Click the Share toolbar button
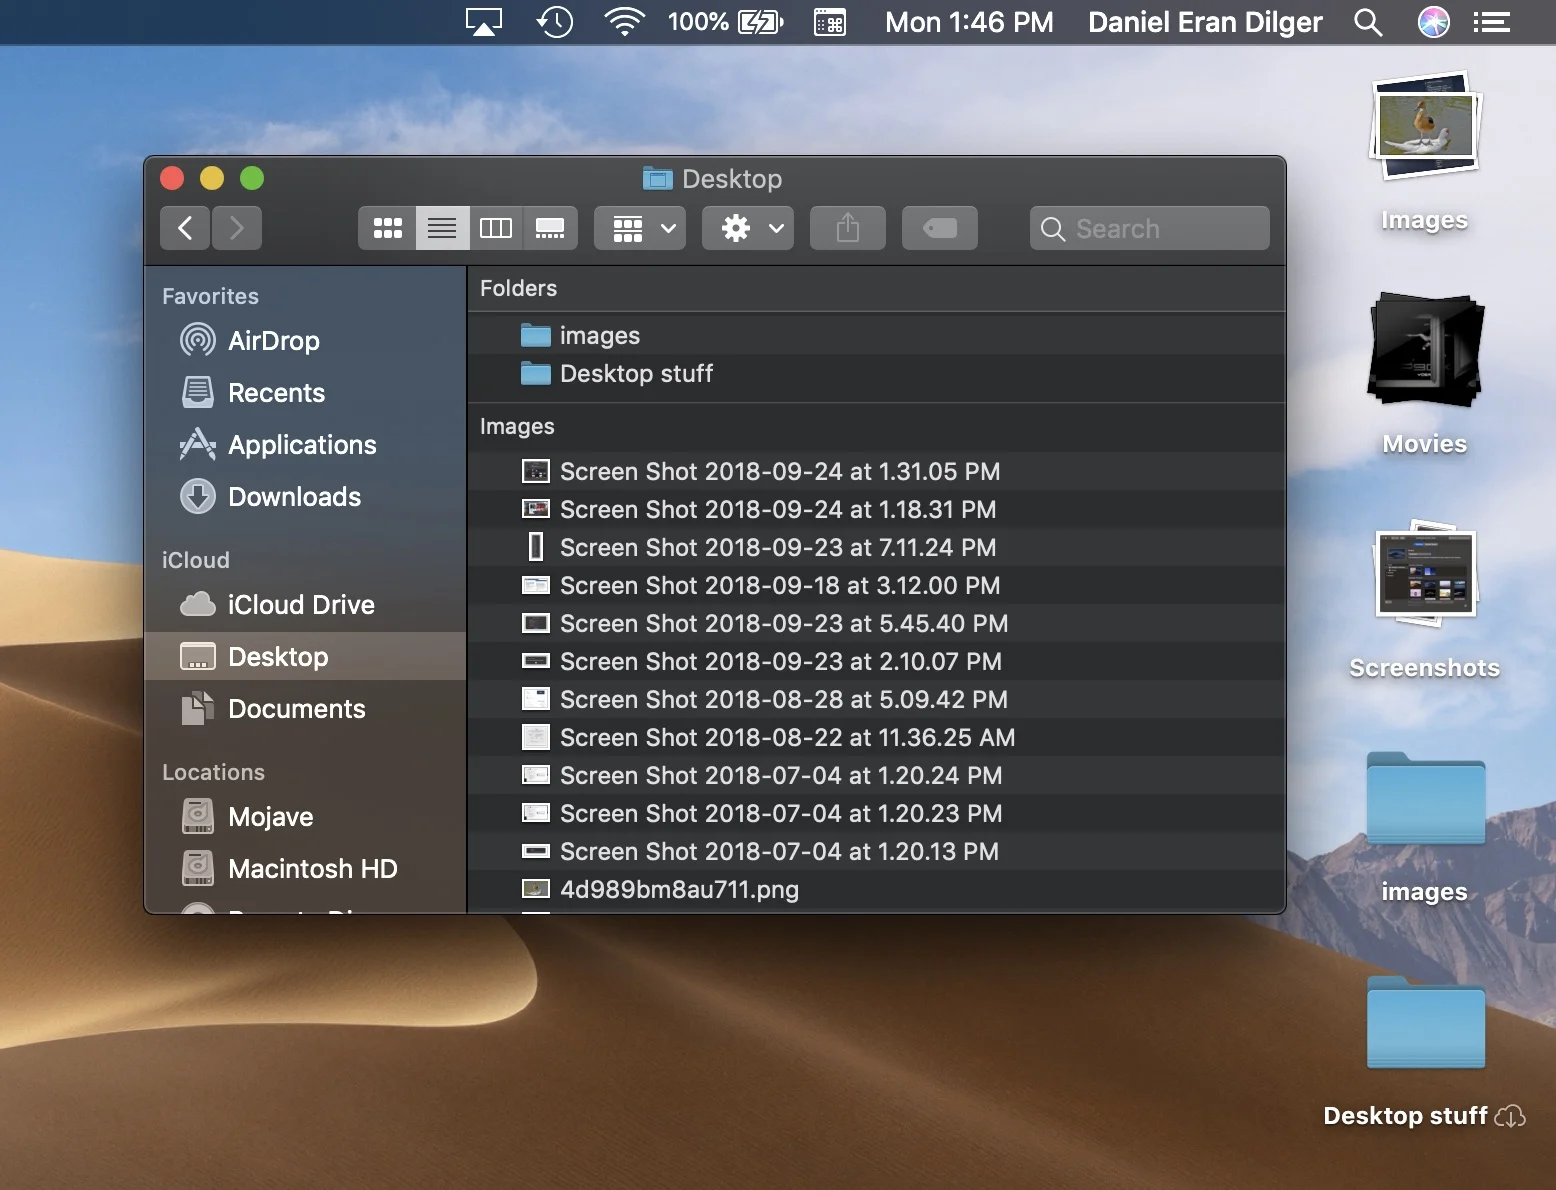This screenshot has height=1190, width=1556. coord(848,228)
